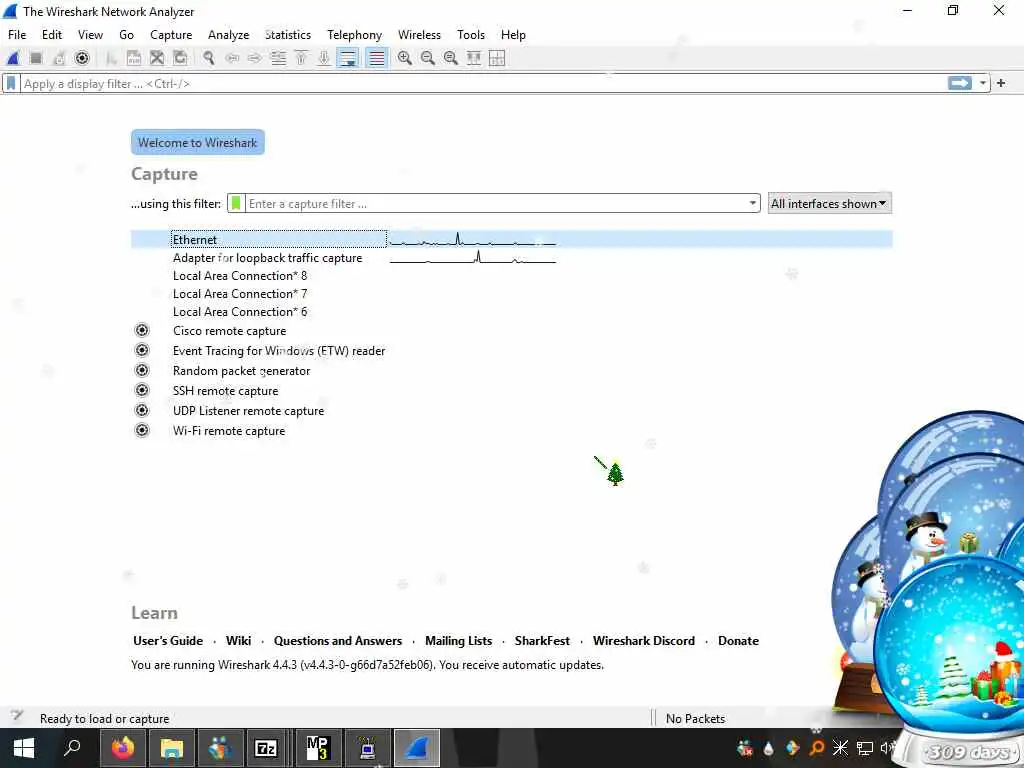Open the View menu

point(90,35)
